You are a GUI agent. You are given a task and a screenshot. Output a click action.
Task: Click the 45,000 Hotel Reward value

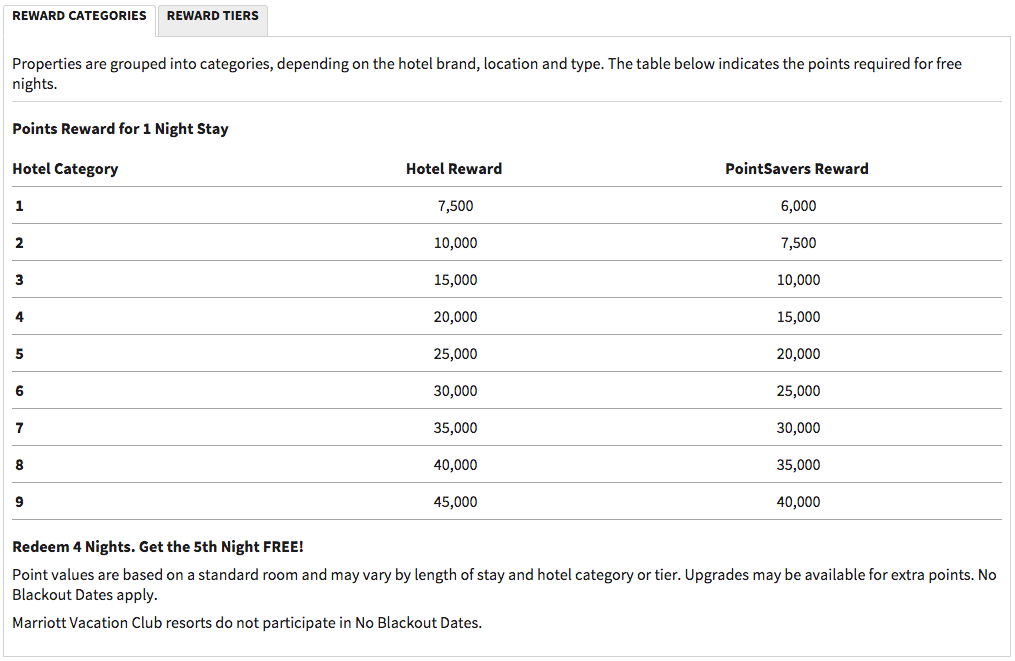point(455,502)
